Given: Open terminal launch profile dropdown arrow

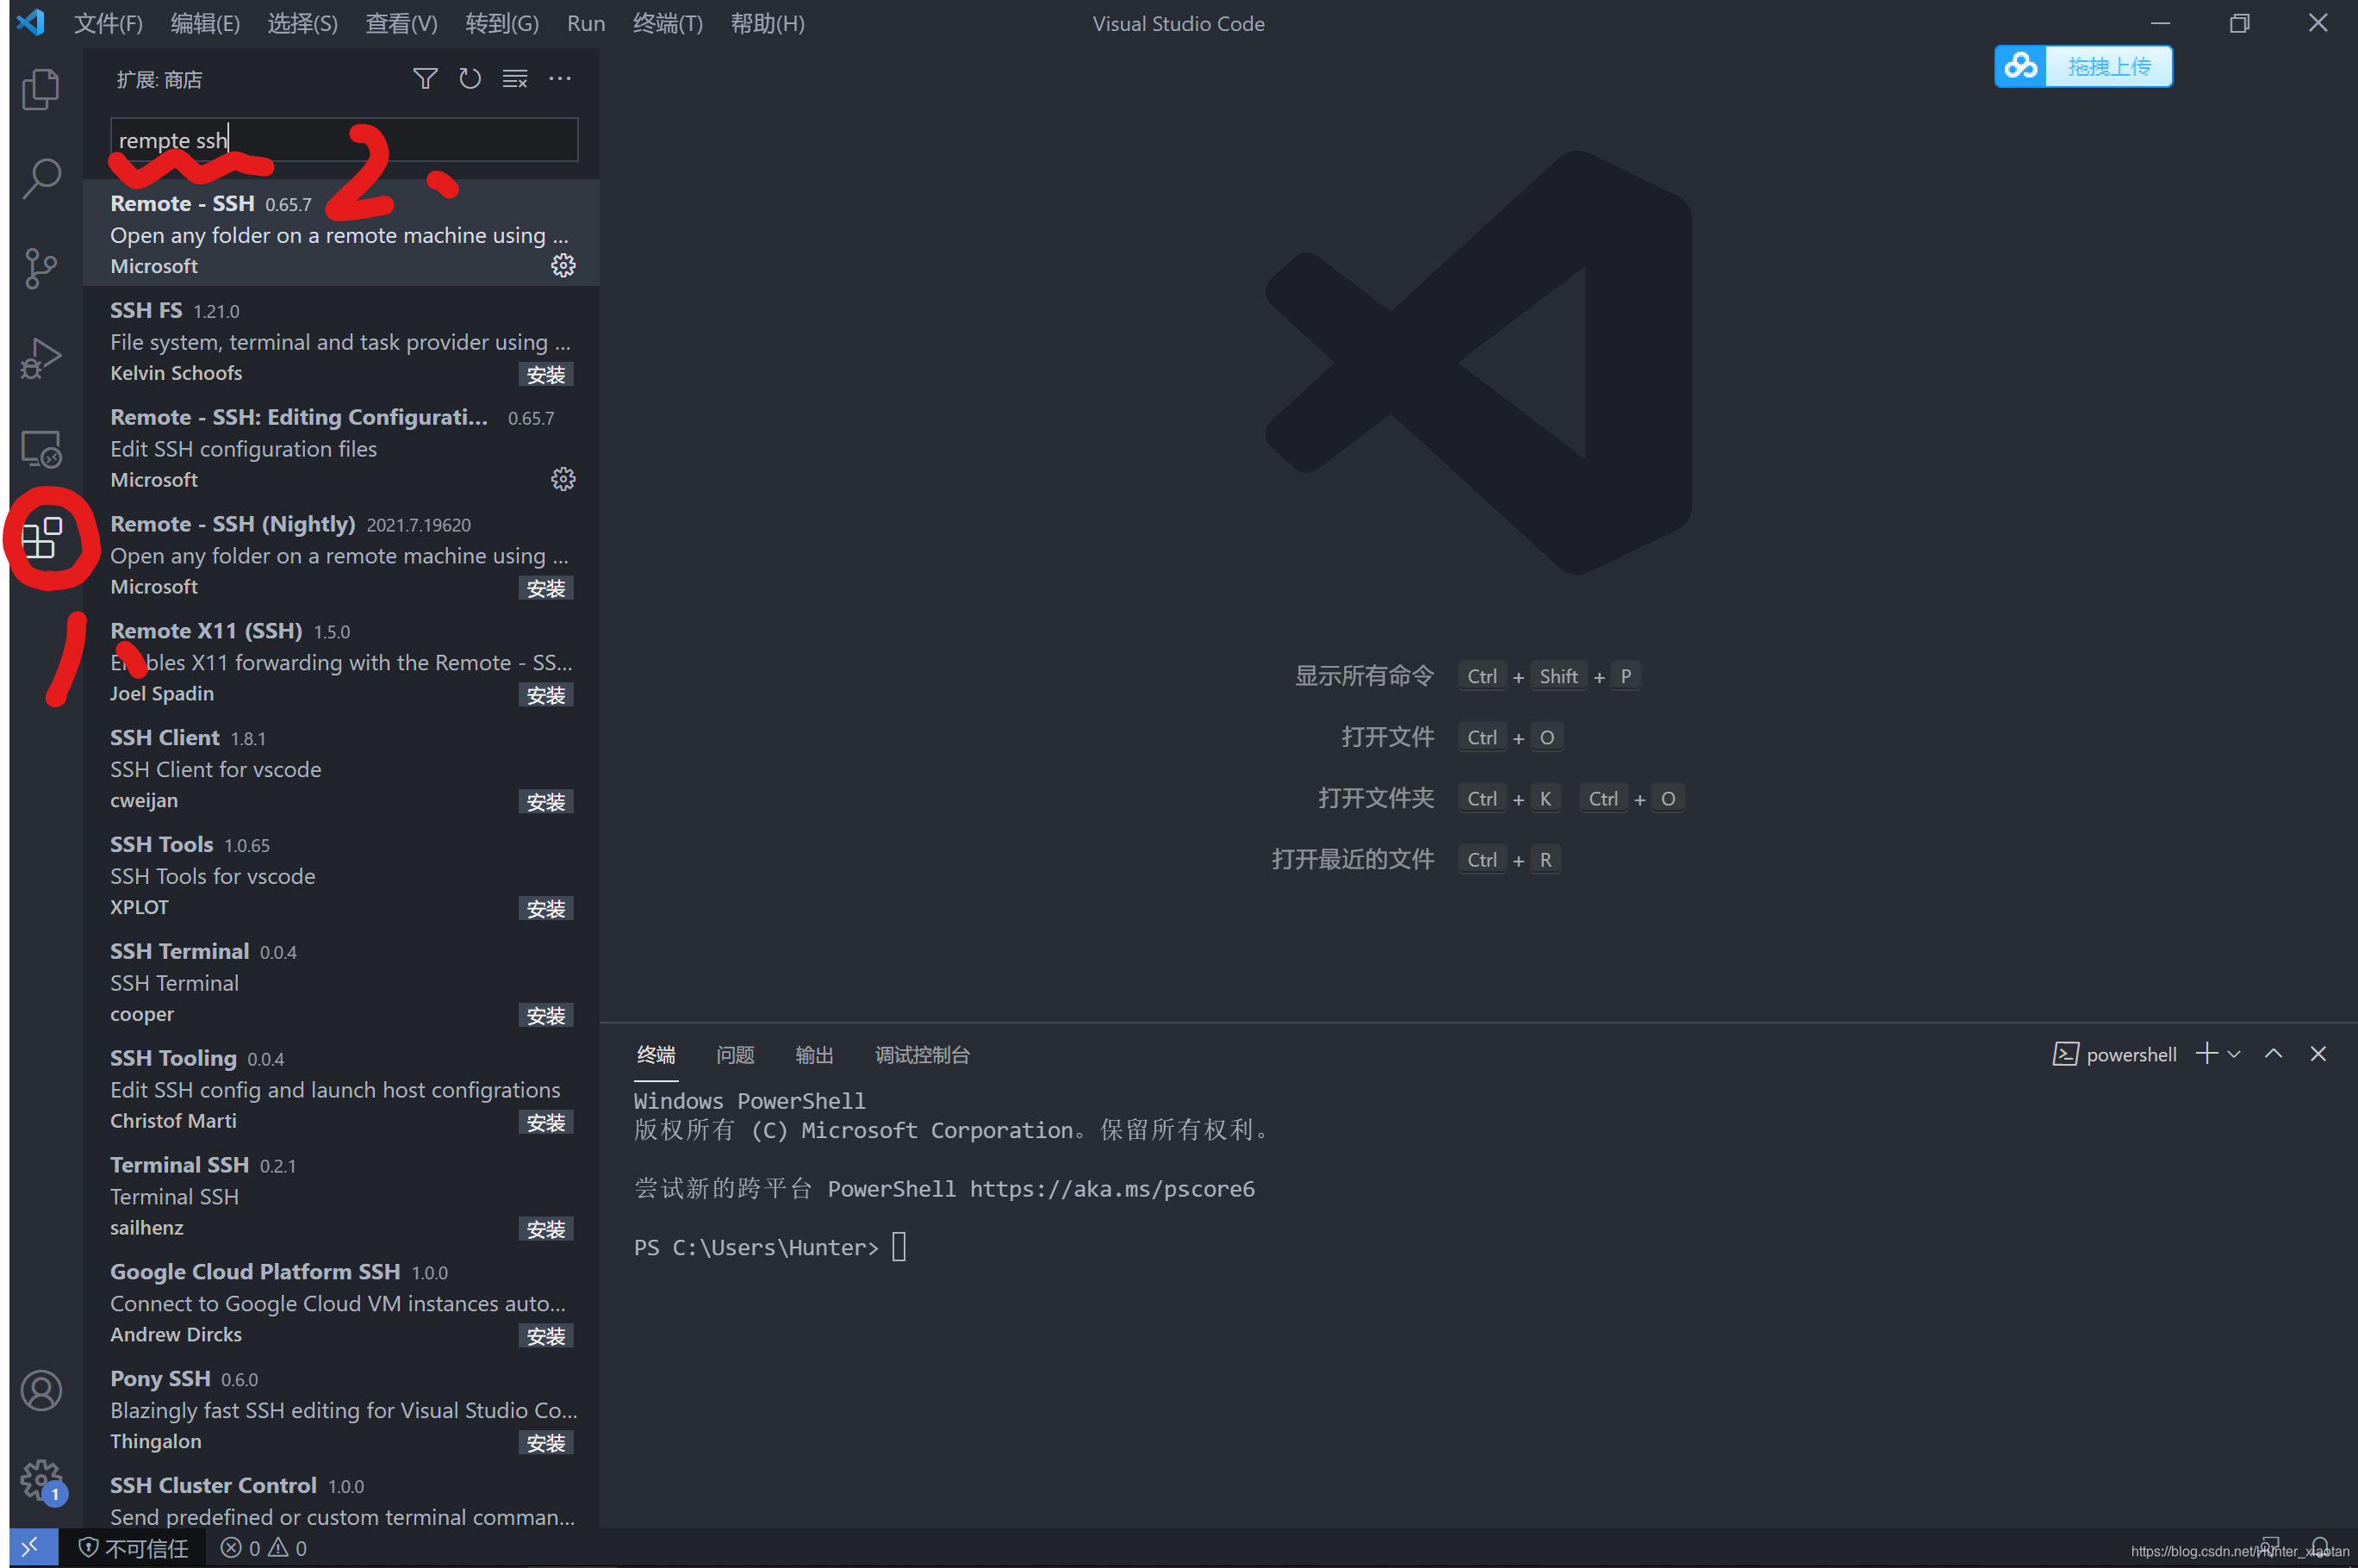Looking at the screenshot, I should (2234, 1054).
